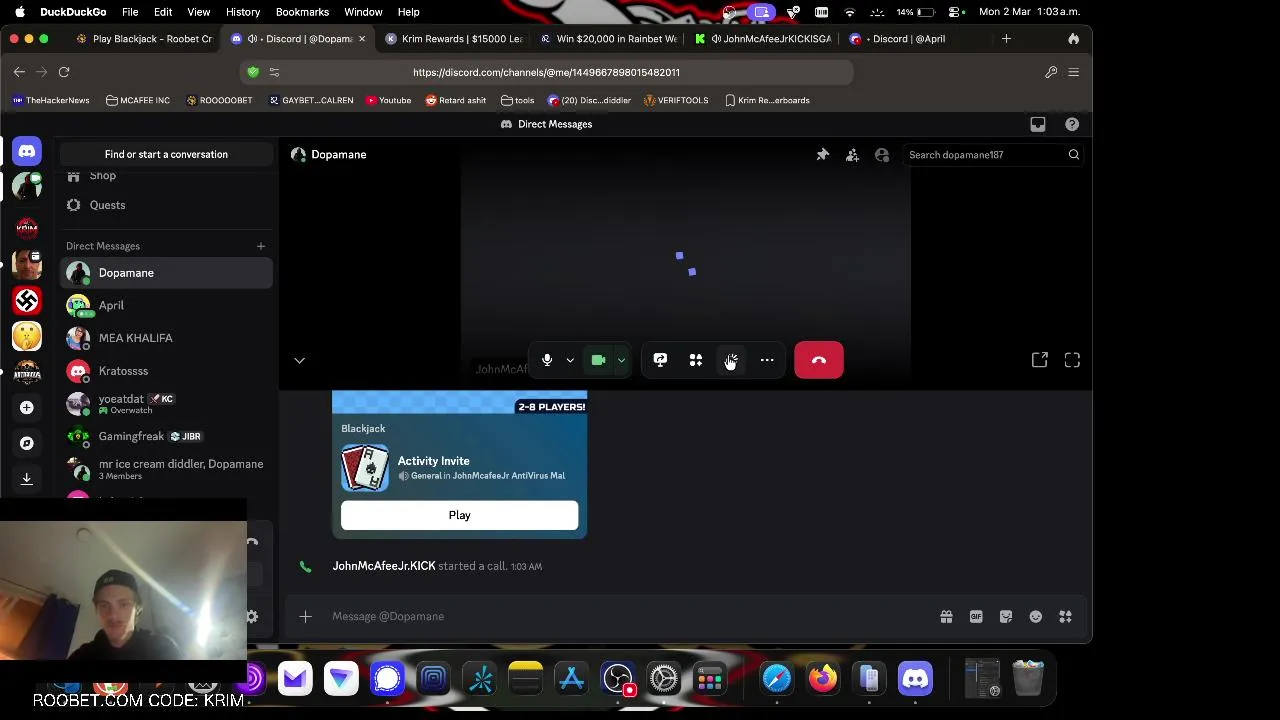Create new DM with plus icon
1280x720 pixels.
(261, 246)
